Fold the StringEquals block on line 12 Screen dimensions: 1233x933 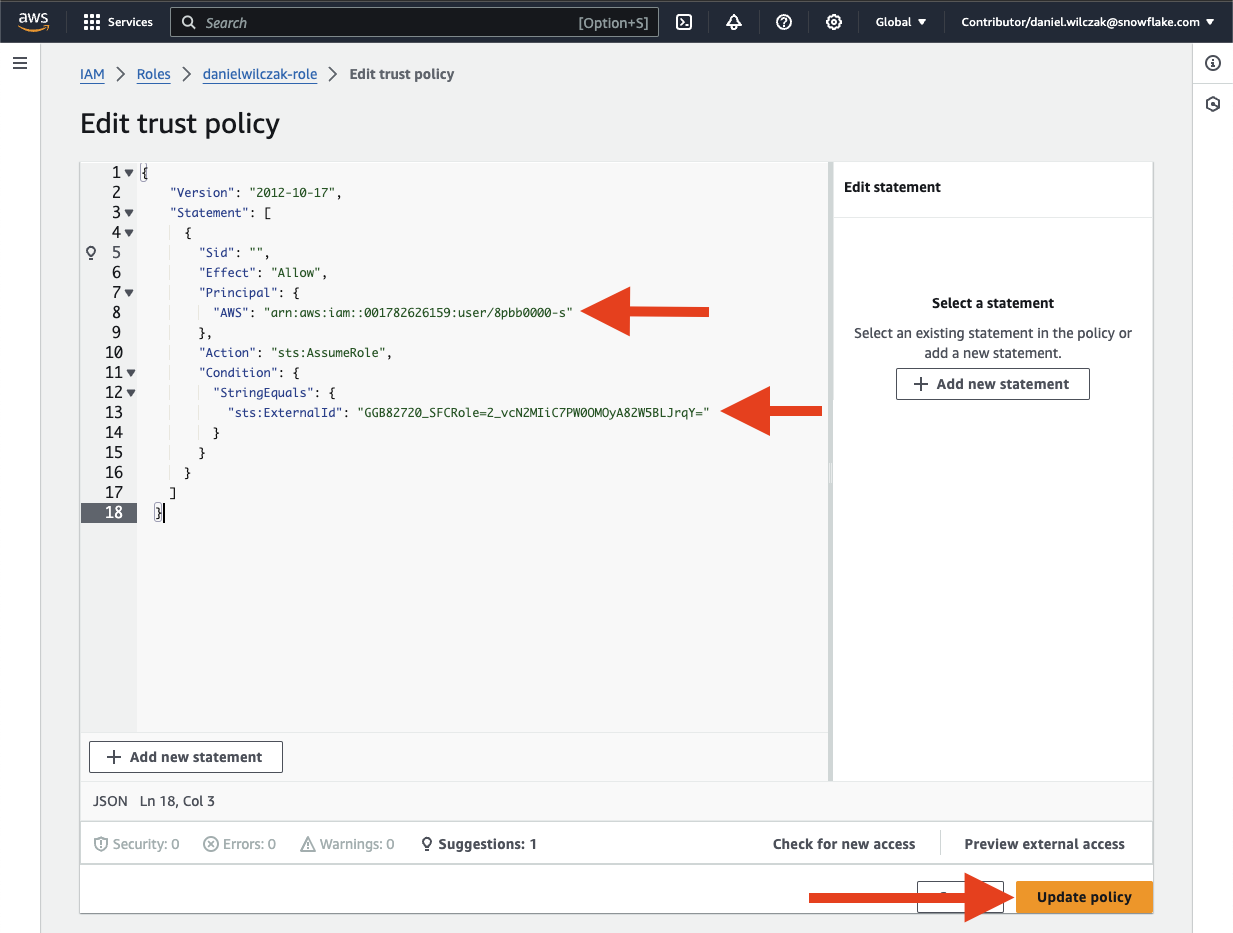tap(129, 393)
